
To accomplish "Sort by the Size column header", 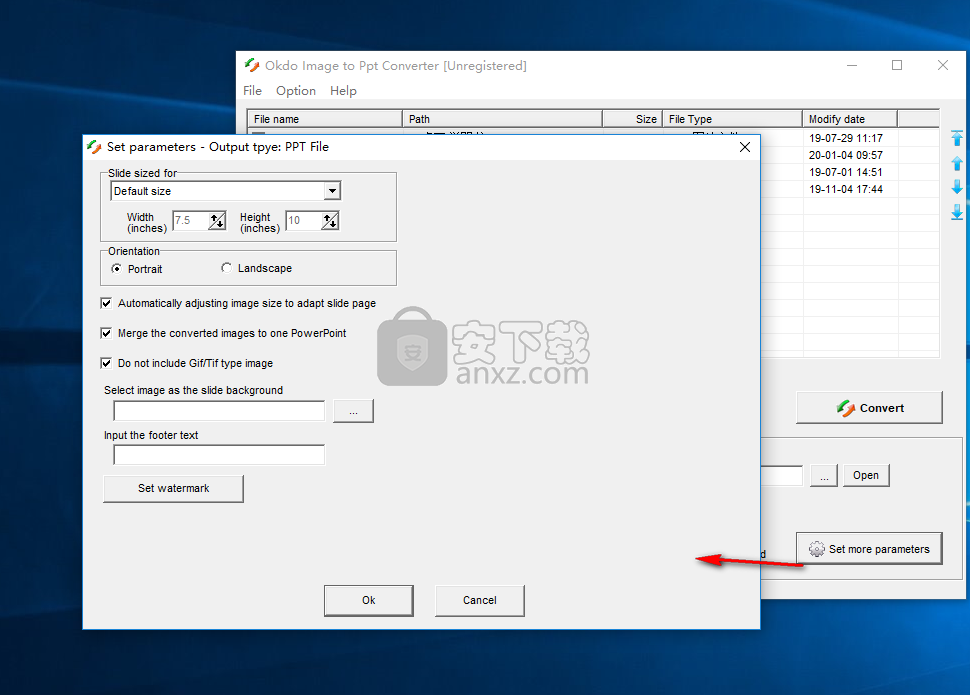I will (632, 119).
